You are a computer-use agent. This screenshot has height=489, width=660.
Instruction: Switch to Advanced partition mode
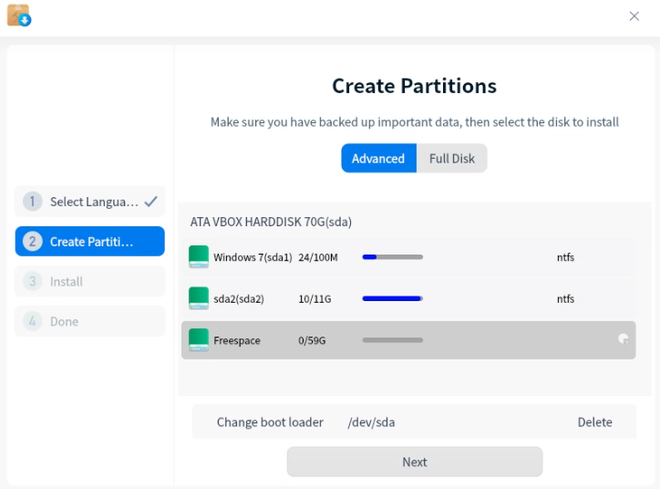[378, 158]
